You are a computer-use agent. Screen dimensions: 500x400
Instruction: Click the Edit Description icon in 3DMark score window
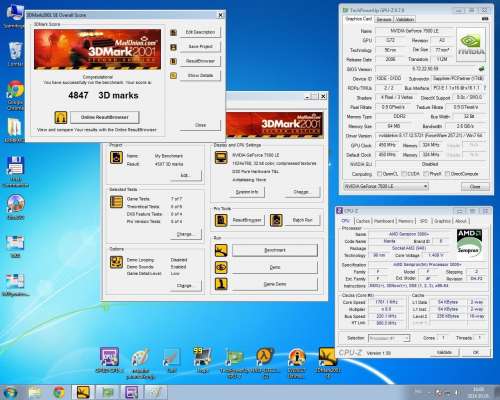[173, 32]
